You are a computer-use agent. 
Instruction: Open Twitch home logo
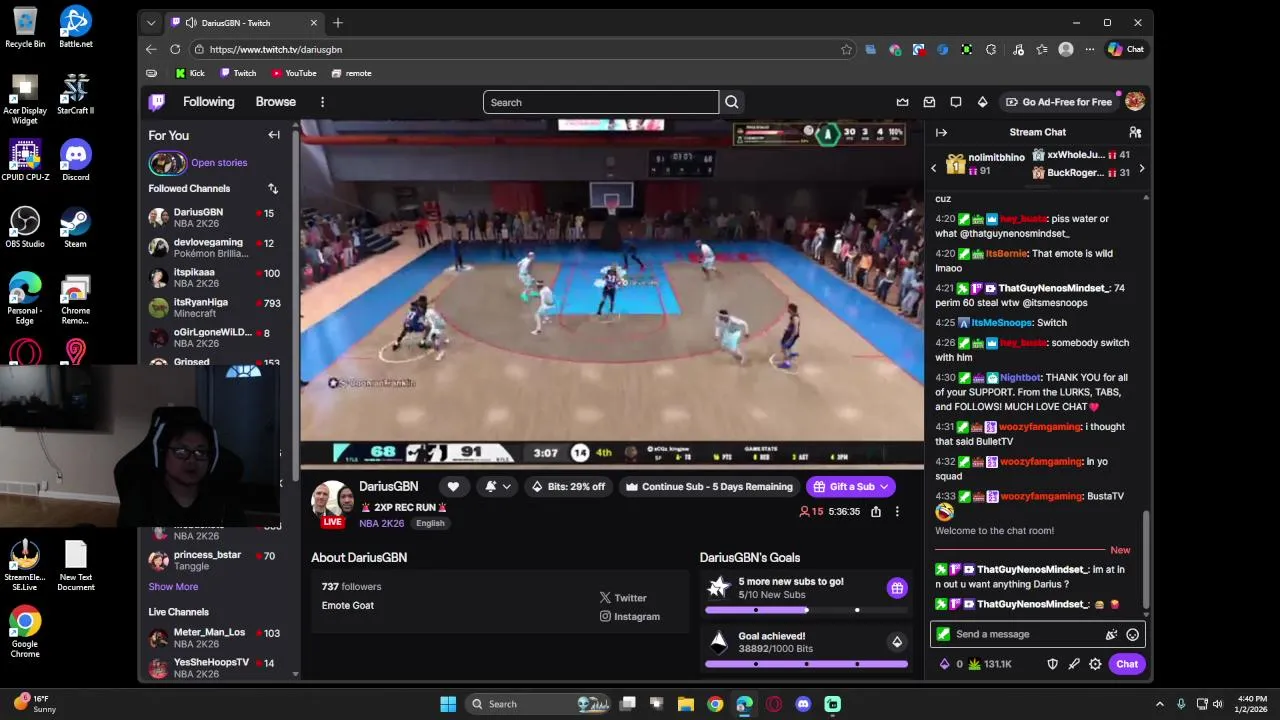[x=157, y=102]
